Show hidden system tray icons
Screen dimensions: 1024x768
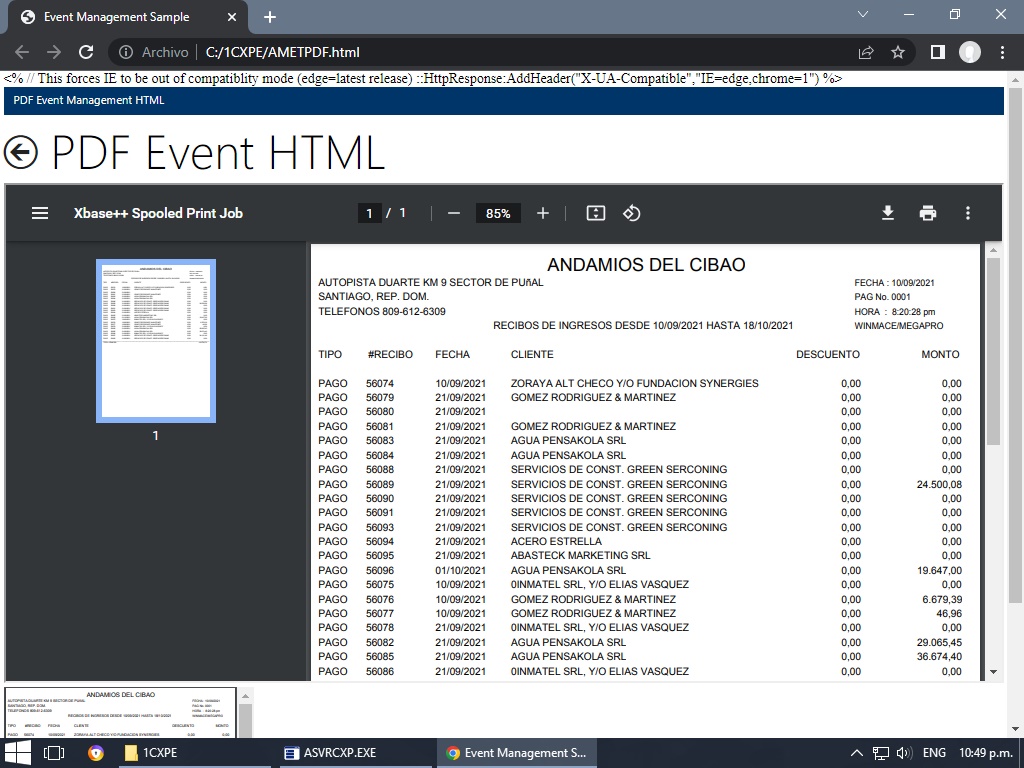(857, 753)
